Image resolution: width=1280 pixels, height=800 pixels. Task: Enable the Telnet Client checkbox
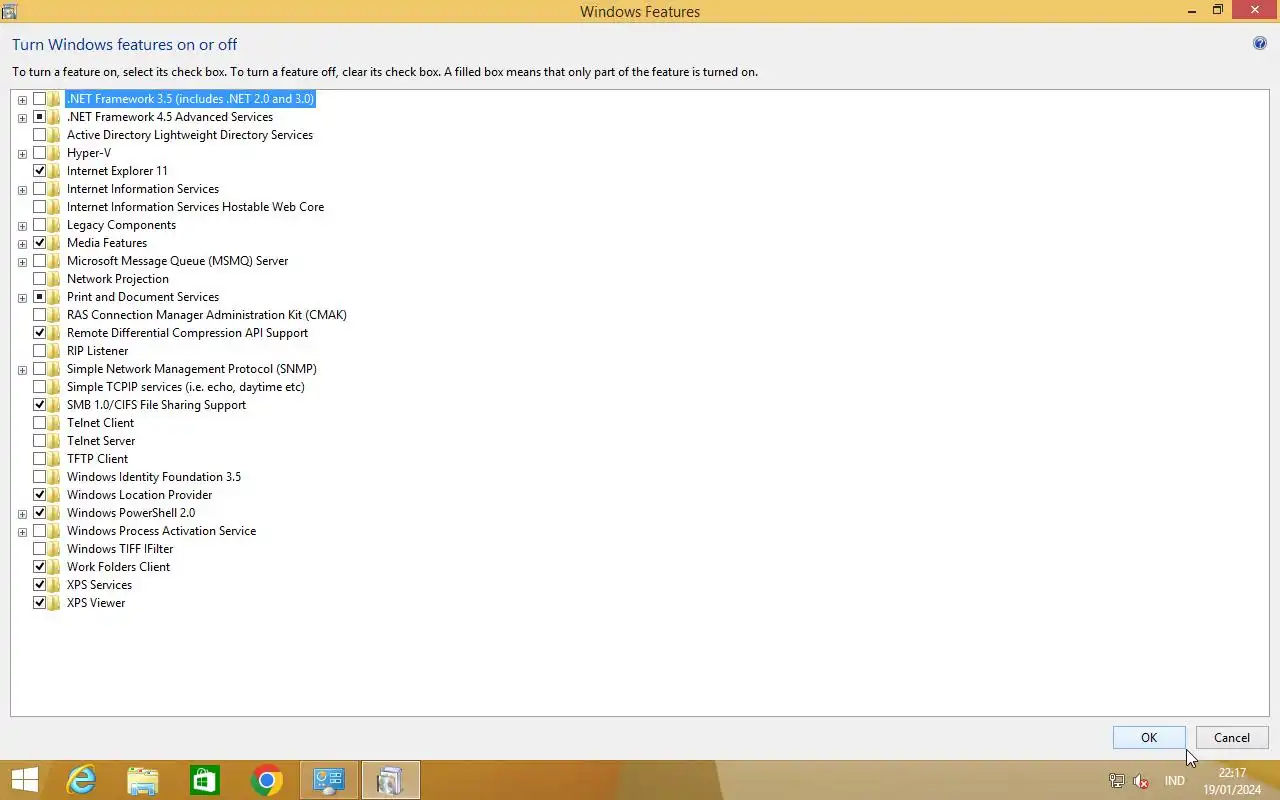click(40, 423)
